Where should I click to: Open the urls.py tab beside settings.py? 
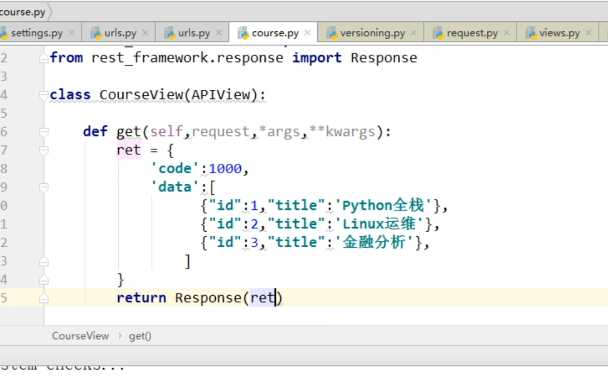(x=120, y=33)
